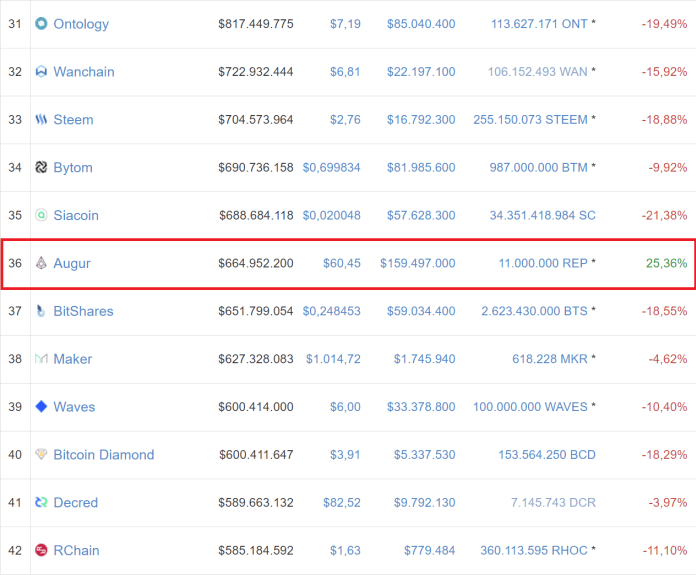
Task: Click Siacoin volume $57.628.300
Action: click(x=421, y=216)
